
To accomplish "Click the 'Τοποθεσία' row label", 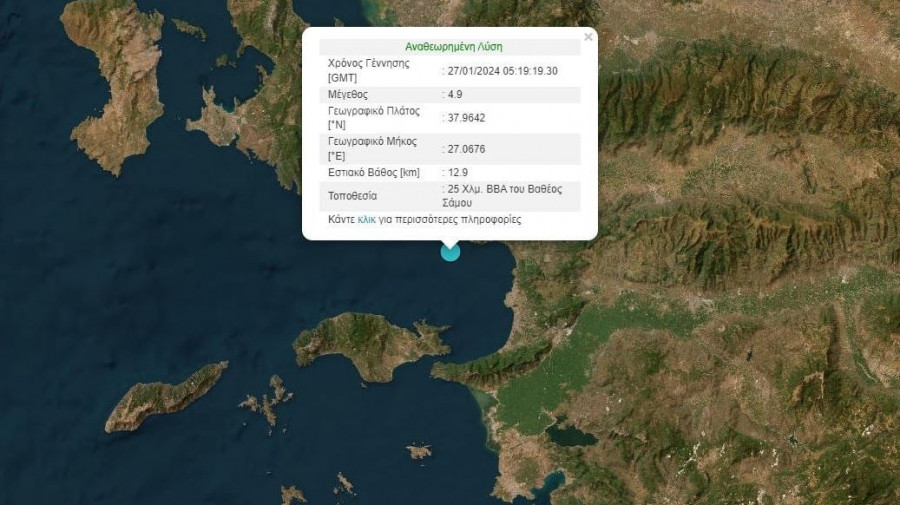I will click(353, 196).
